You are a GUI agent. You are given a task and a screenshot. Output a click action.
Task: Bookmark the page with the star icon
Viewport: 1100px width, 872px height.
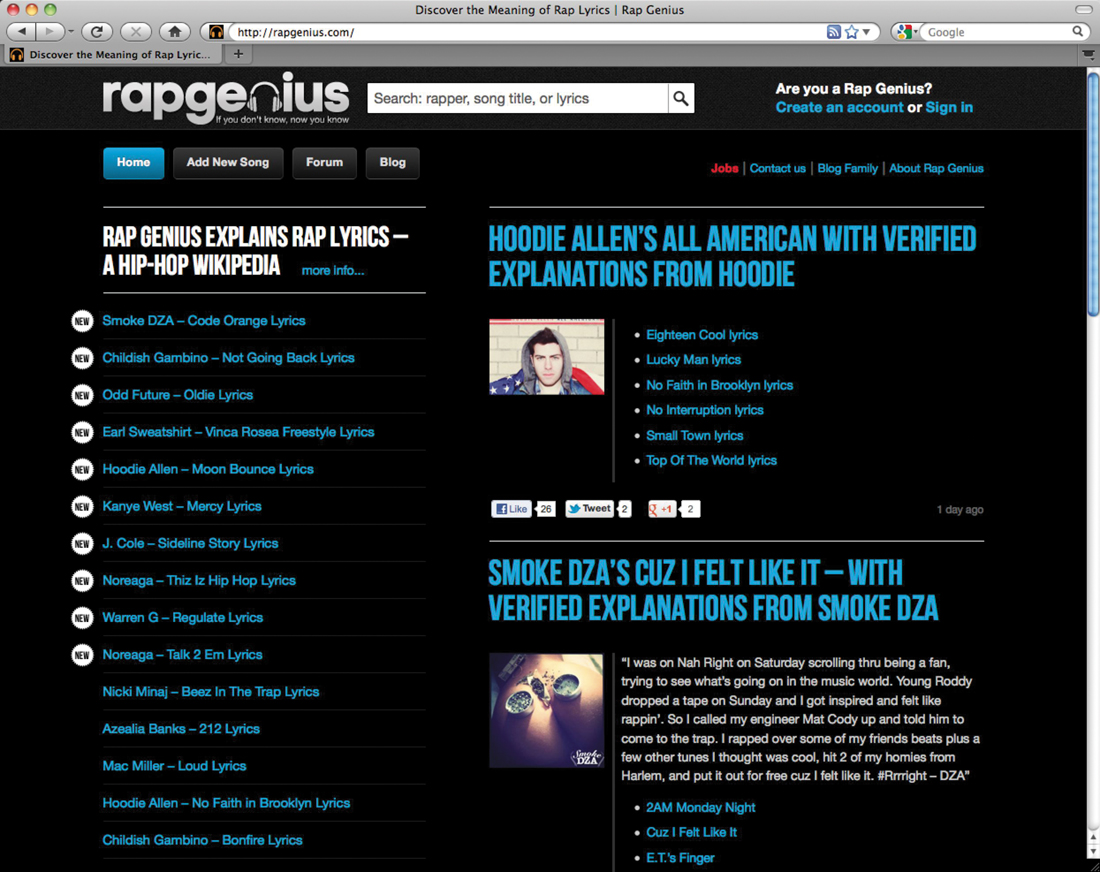tap(852, 32)
